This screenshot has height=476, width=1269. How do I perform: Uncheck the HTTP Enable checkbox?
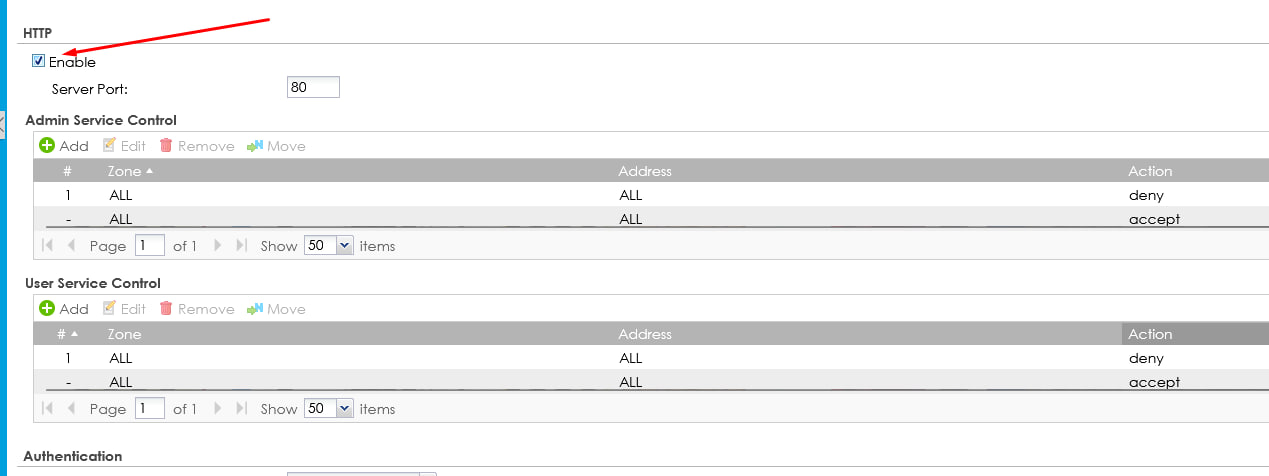39,61
